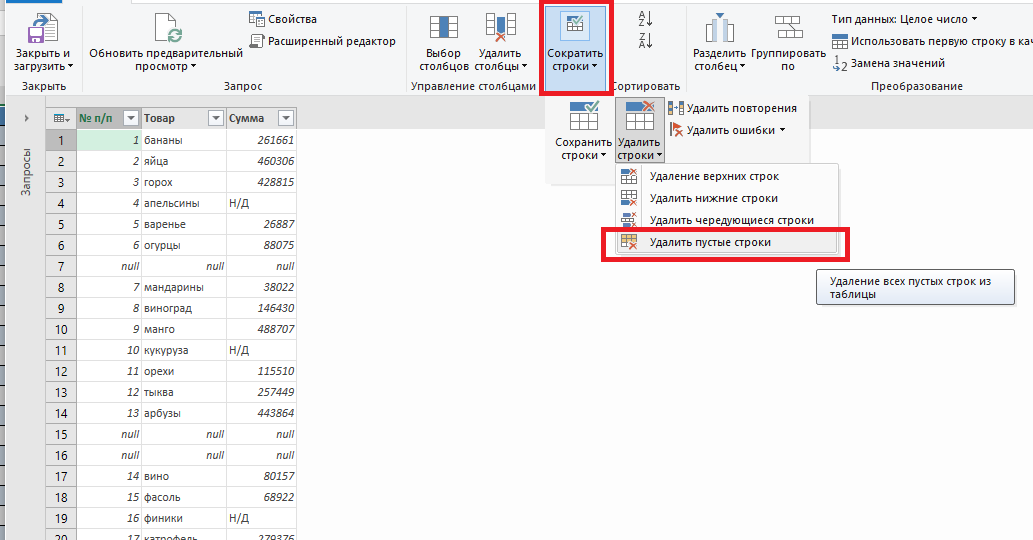This screenshot has height=540, width=1033.
Task: Click the бананы cell
Action: pos(184,140)
